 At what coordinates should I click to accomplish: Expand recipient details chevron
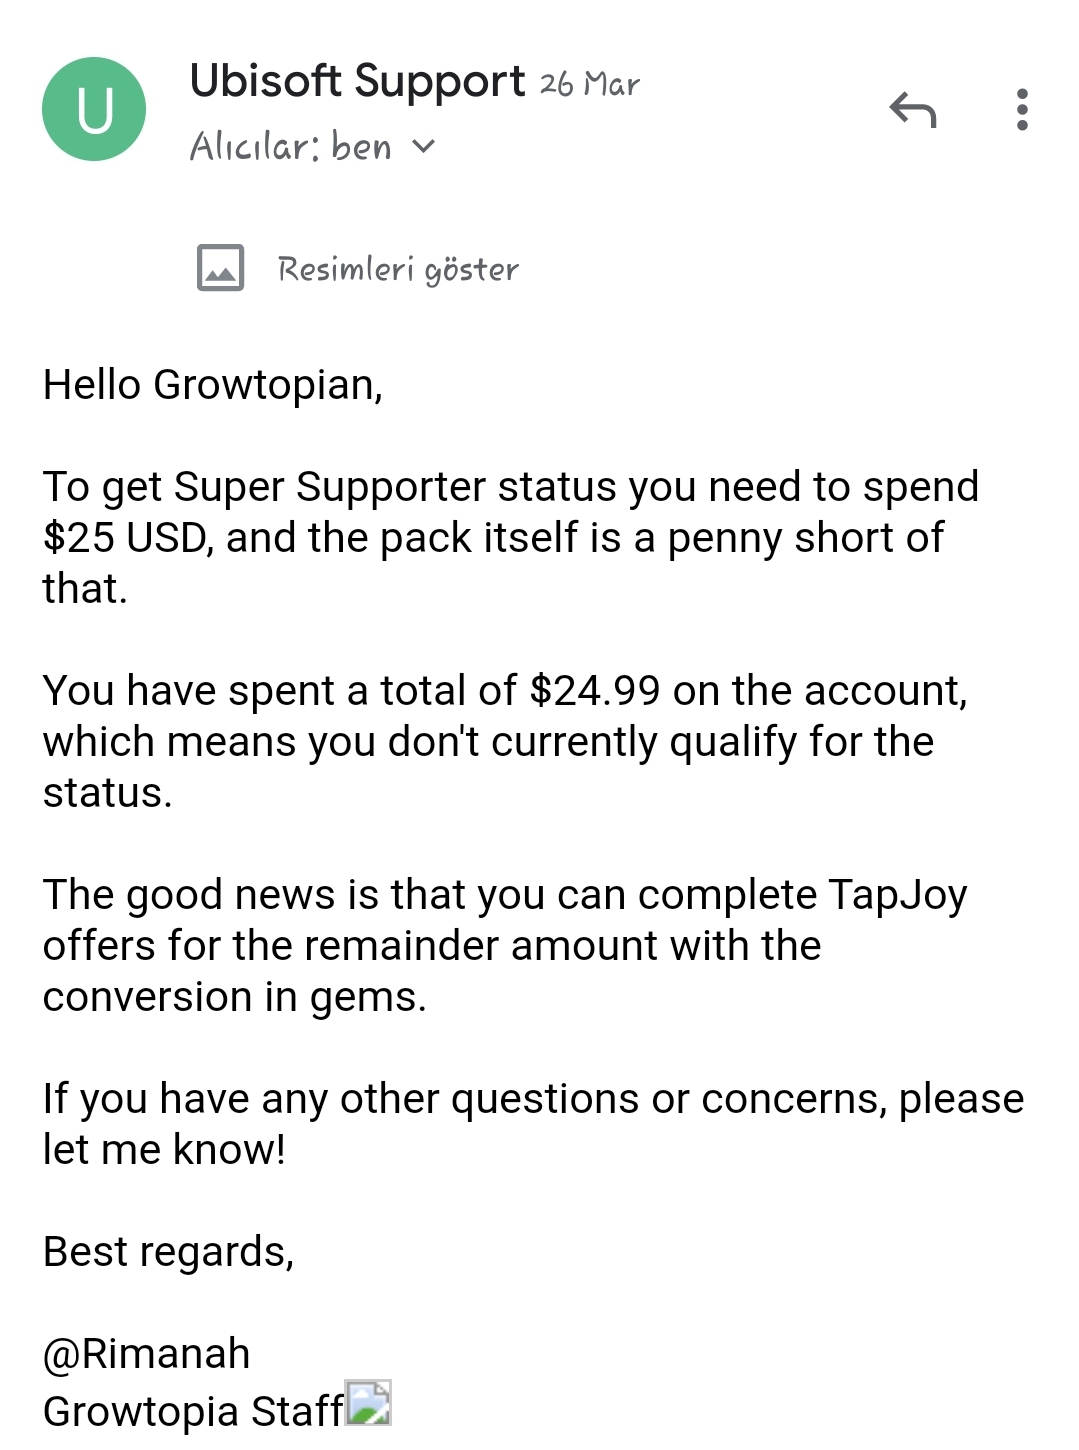(424, 147)
